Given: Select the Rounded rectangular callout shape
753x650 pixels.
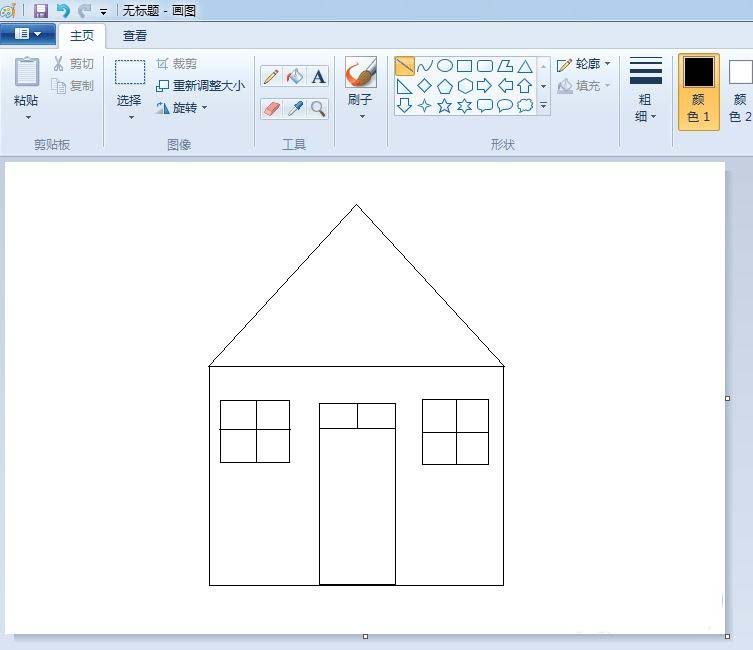Looking at the screenshot, I should [x=485, y=106].
